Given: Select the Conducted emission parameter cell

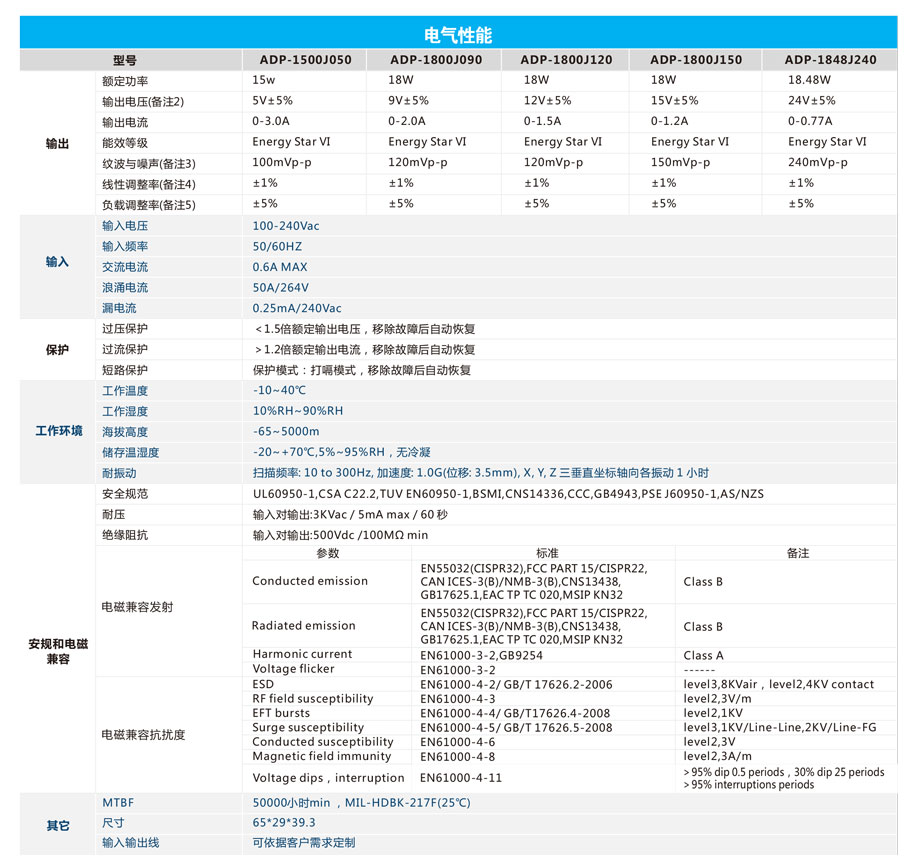Looking at the screenshot, I should point(310,581).
